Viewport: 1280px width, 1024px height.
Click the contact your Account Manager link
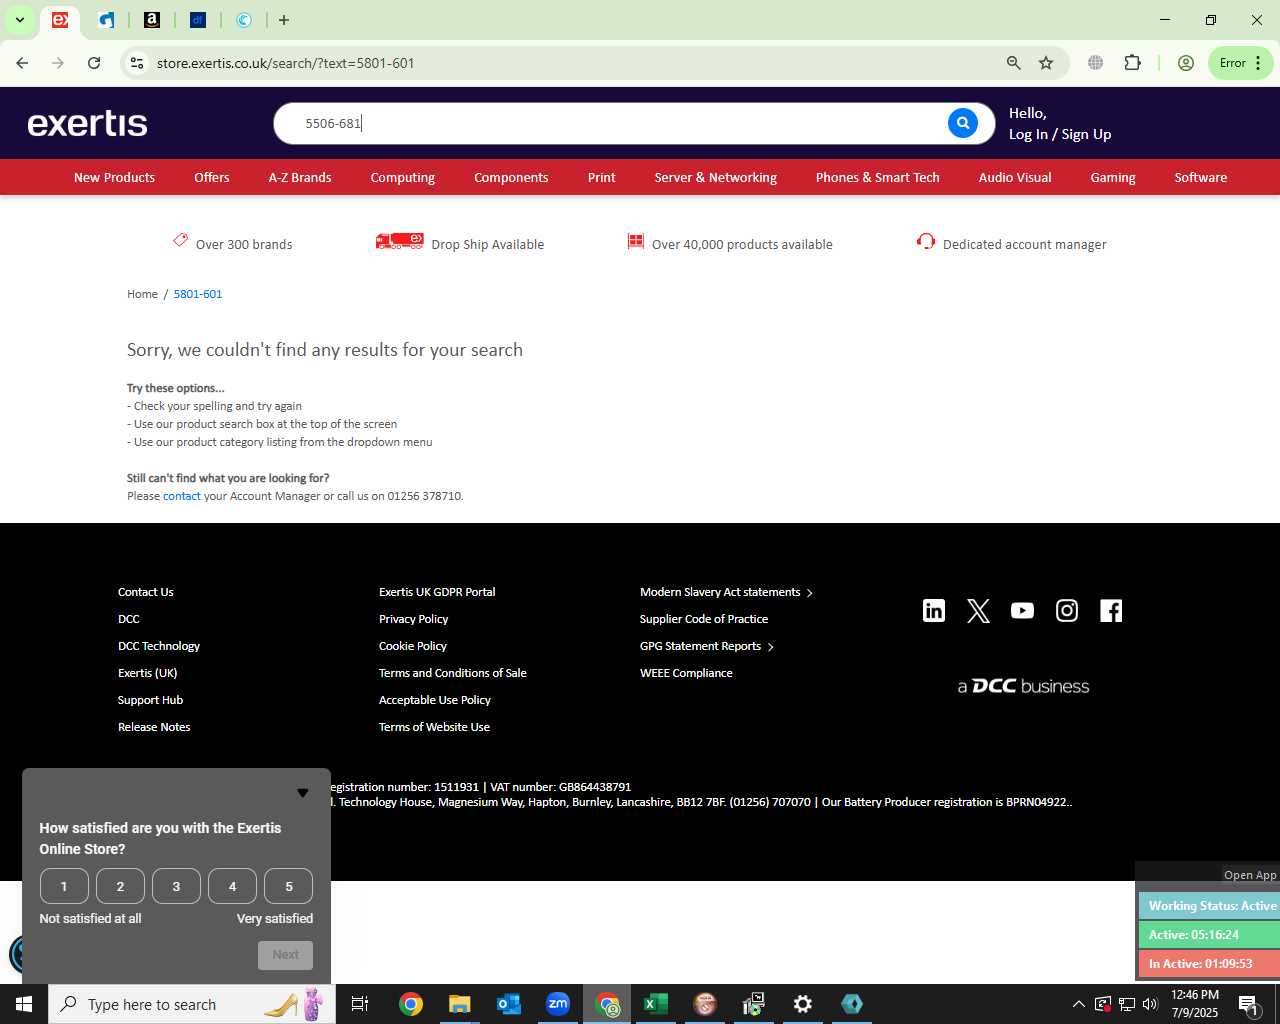point(182,496)
